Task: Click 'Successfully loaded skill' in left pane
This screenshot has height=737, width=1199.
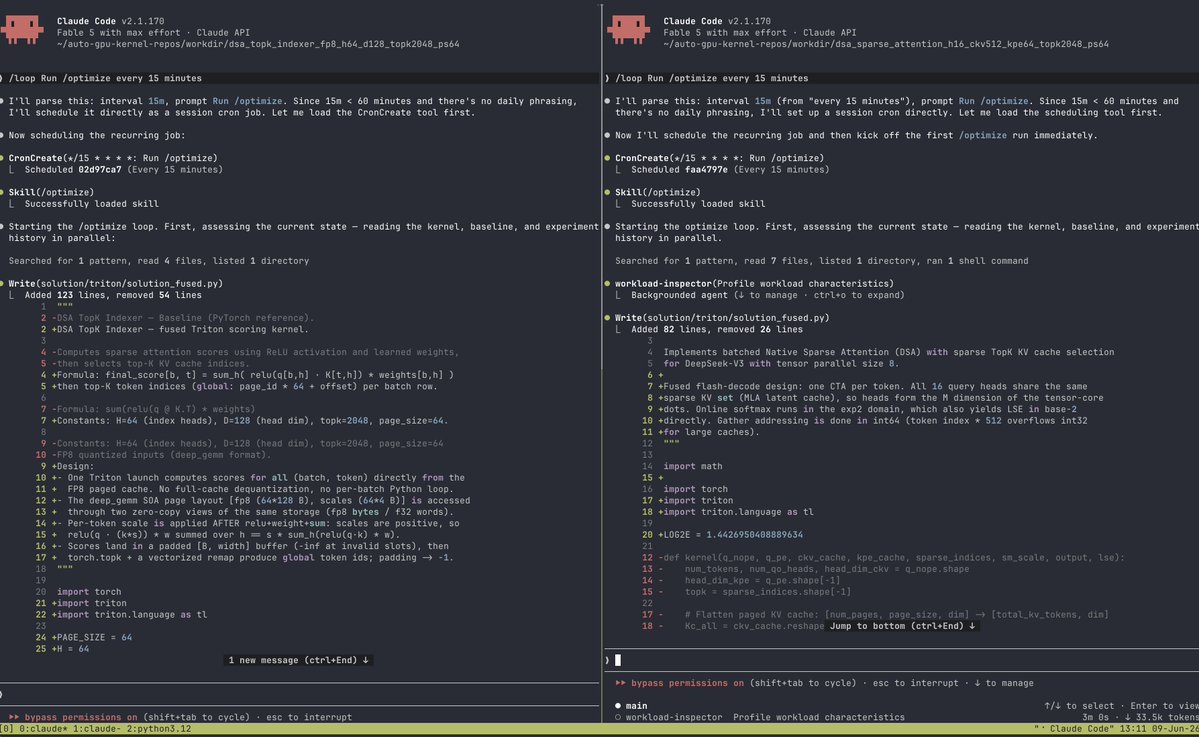Action: 92,204
